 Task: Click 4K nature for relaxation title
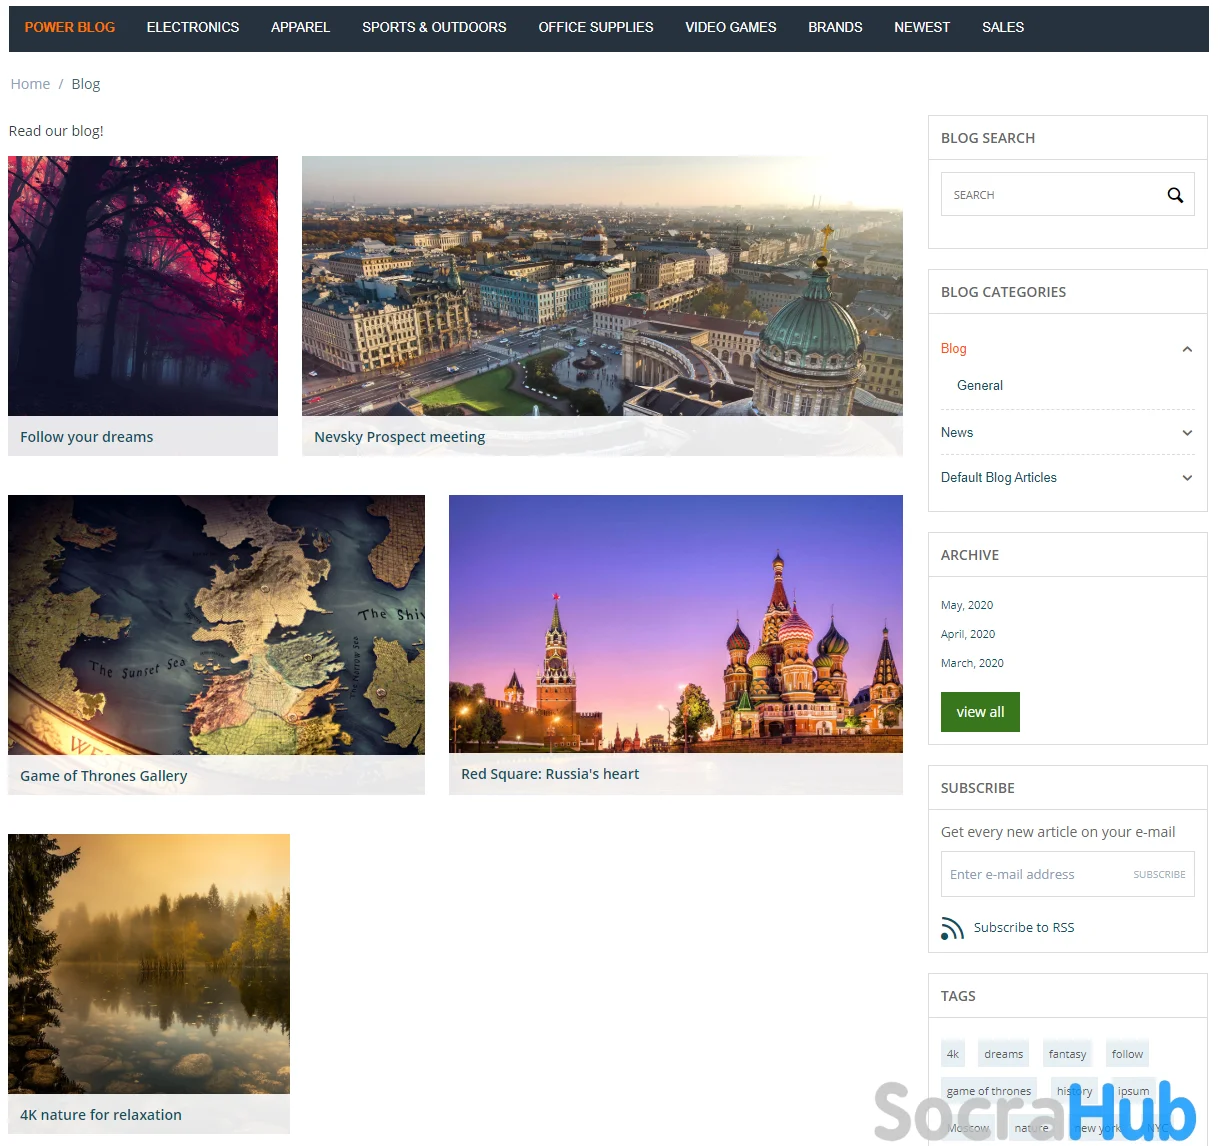101,1115
